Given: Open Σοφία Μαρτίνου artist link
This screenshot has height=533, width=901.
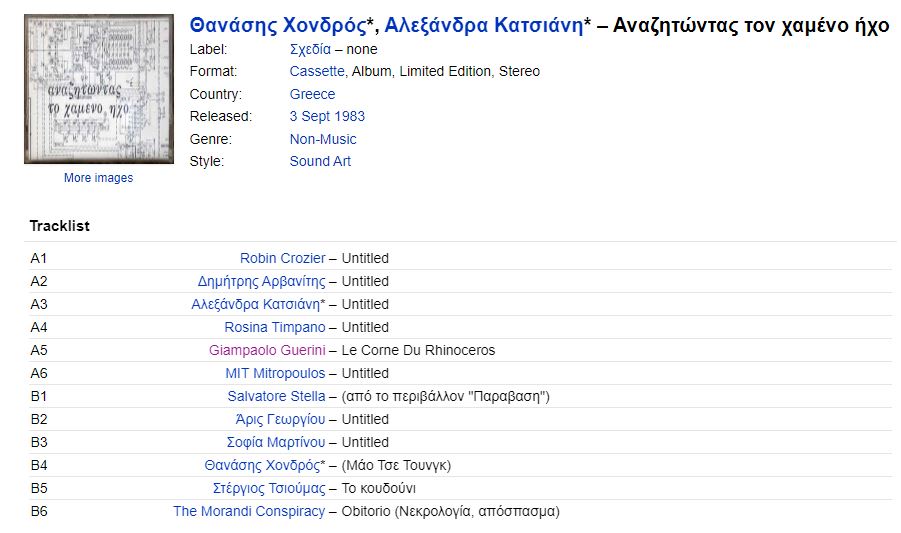Looking at the screenshot, I should (276, 442).
